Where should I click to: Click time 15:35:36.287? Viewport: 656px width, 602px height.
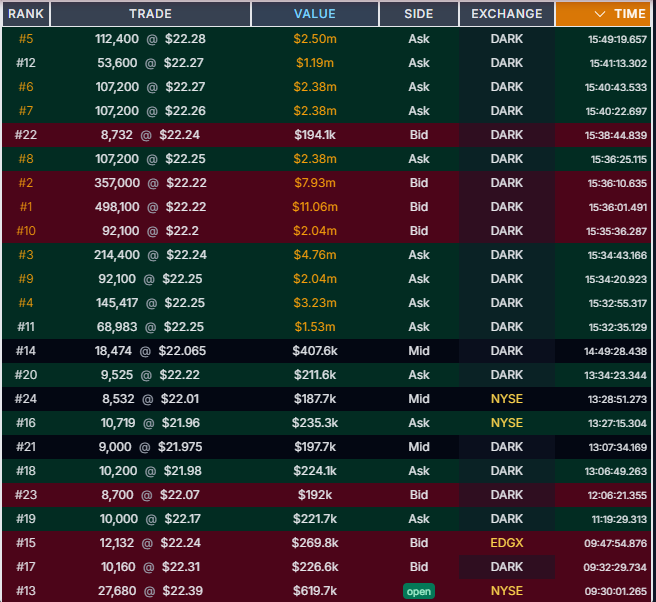tap(616, 231)
